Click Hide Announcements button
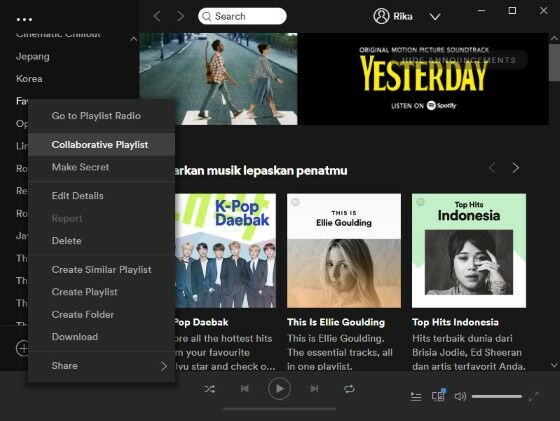Viewport: 560px width, 421px height. pyautogui.click(x=460, y=60)
